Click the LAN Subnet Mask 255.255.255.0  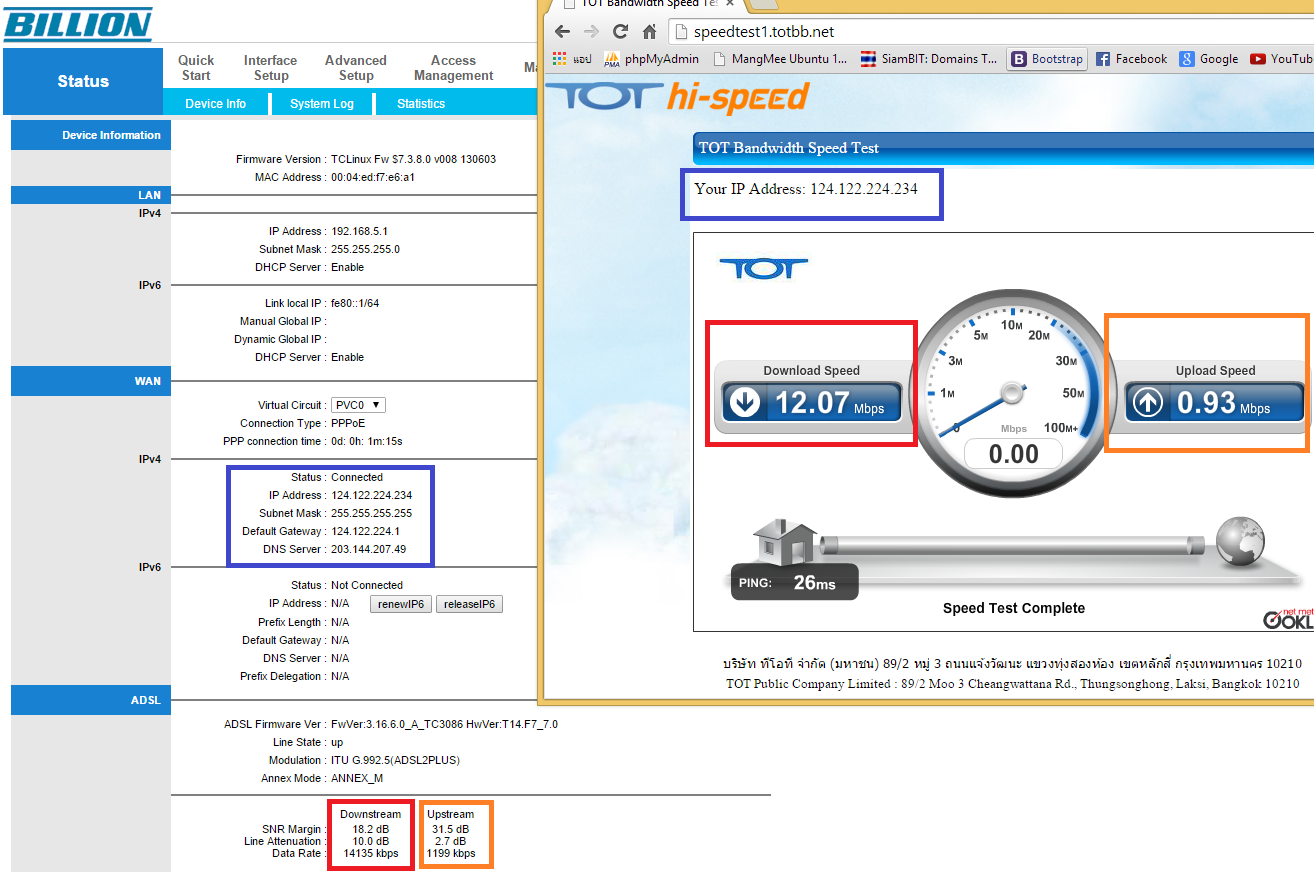(x=365, y=249)
